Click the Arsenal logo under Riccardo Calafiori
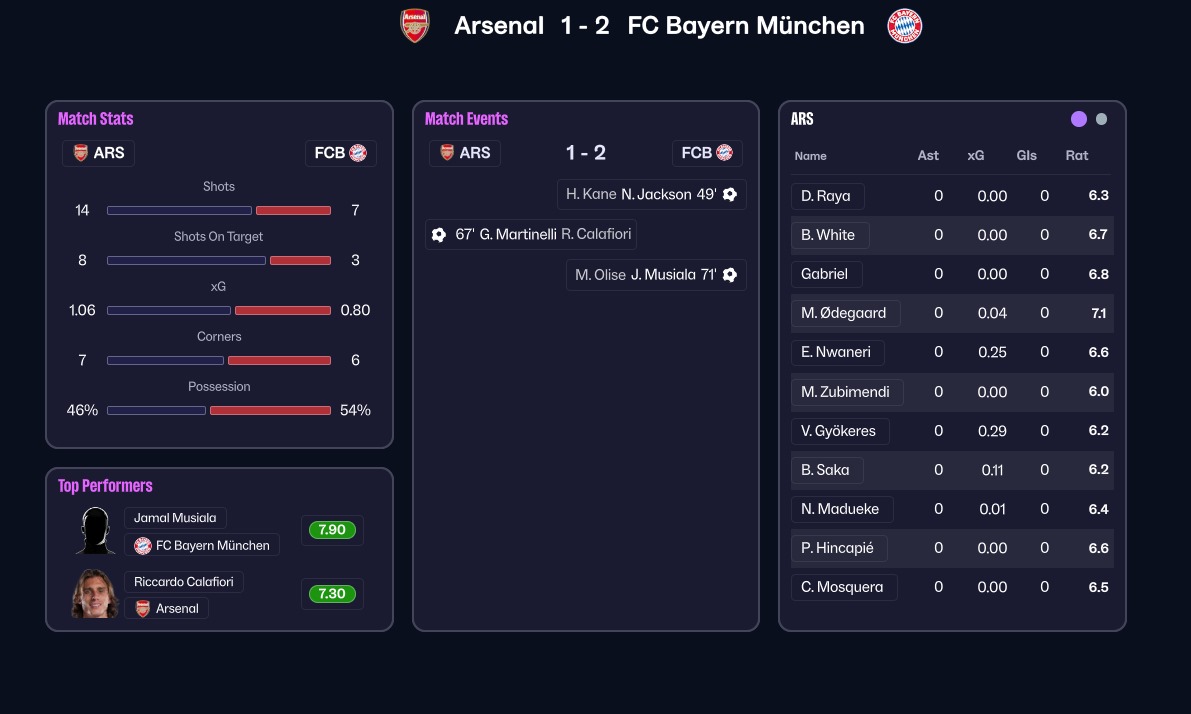The height and width of the screenshot is (714, 1191). [x=143, y=609]
